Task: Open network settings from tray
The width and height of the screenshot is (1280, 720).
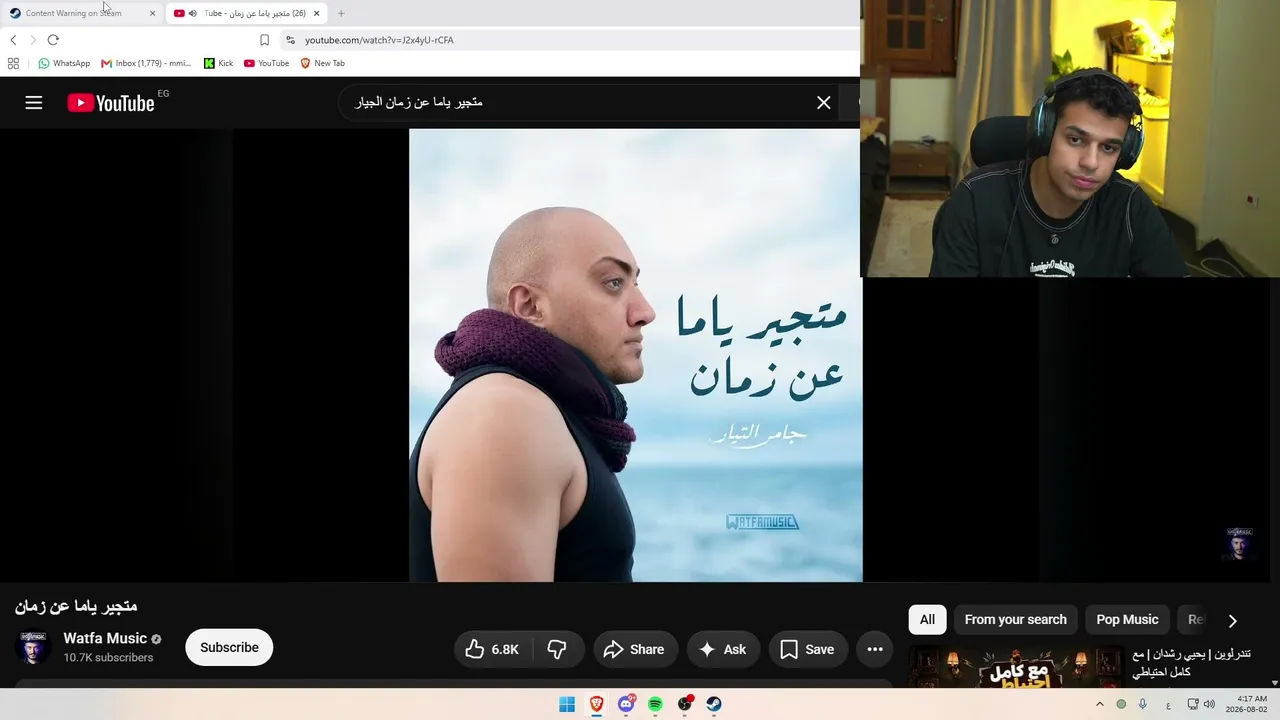Action: tap(1193, 704)
